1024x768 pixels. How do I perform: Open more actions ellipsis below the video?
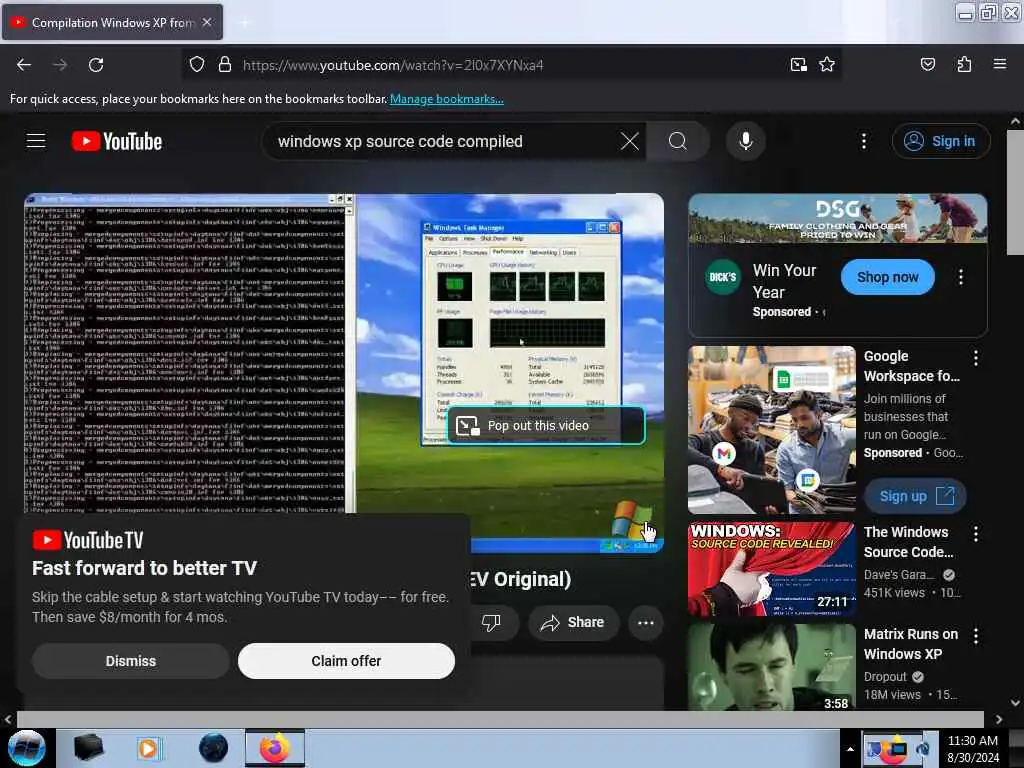click(x=646, y=622)
